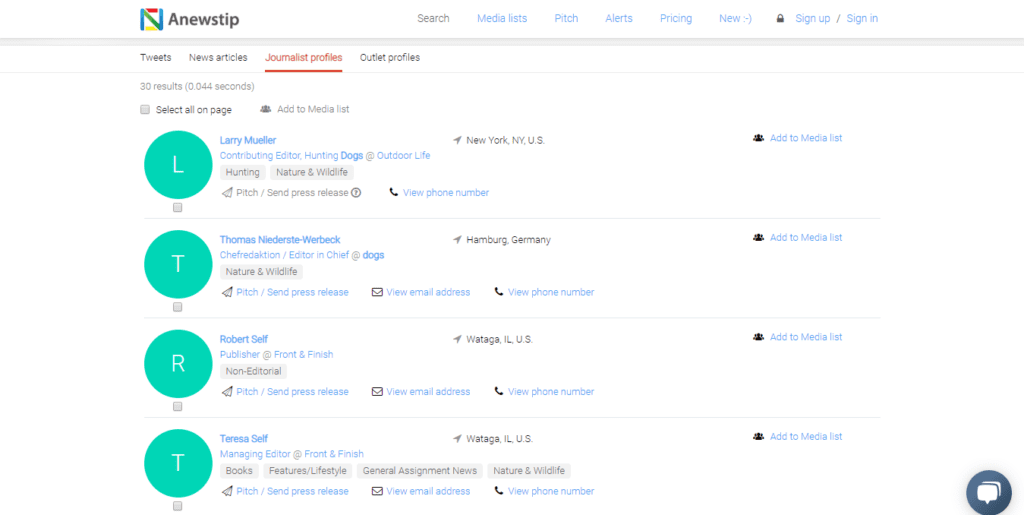Click the New :-) navigation link
The image size is (1024, 515).
[735, 18]
